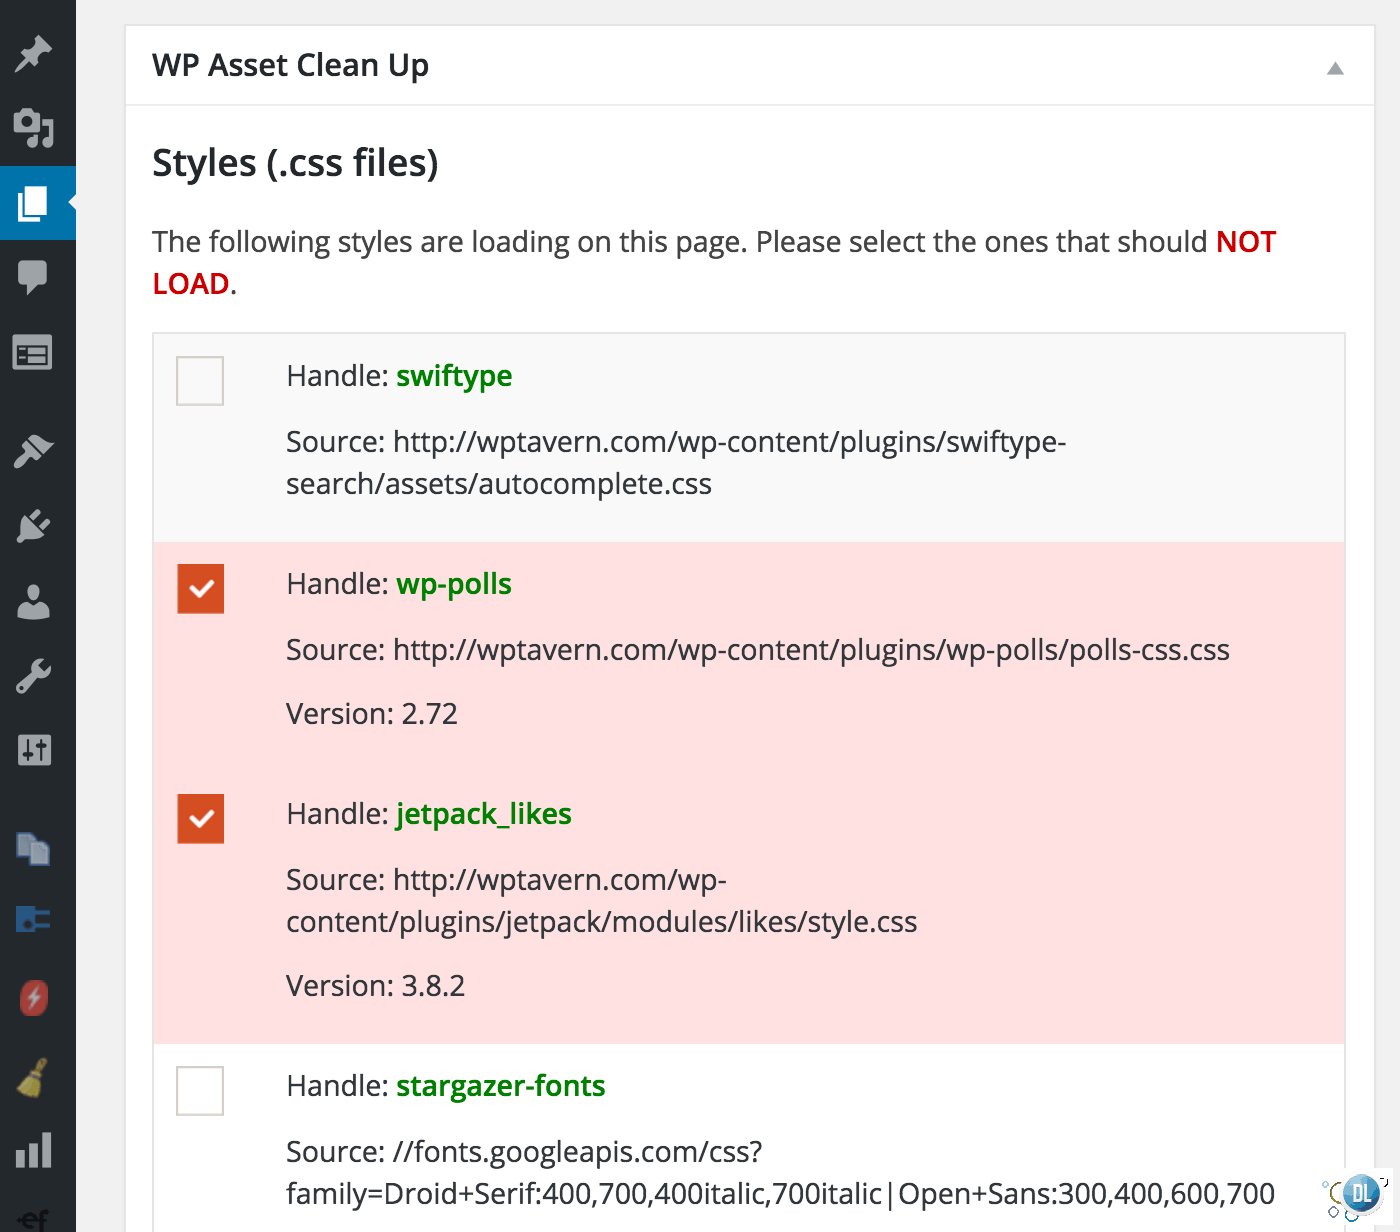Screen dimensions: 1400x1232
Task: Open Appearance via the paintbrush icon
Action: (33, 451)
